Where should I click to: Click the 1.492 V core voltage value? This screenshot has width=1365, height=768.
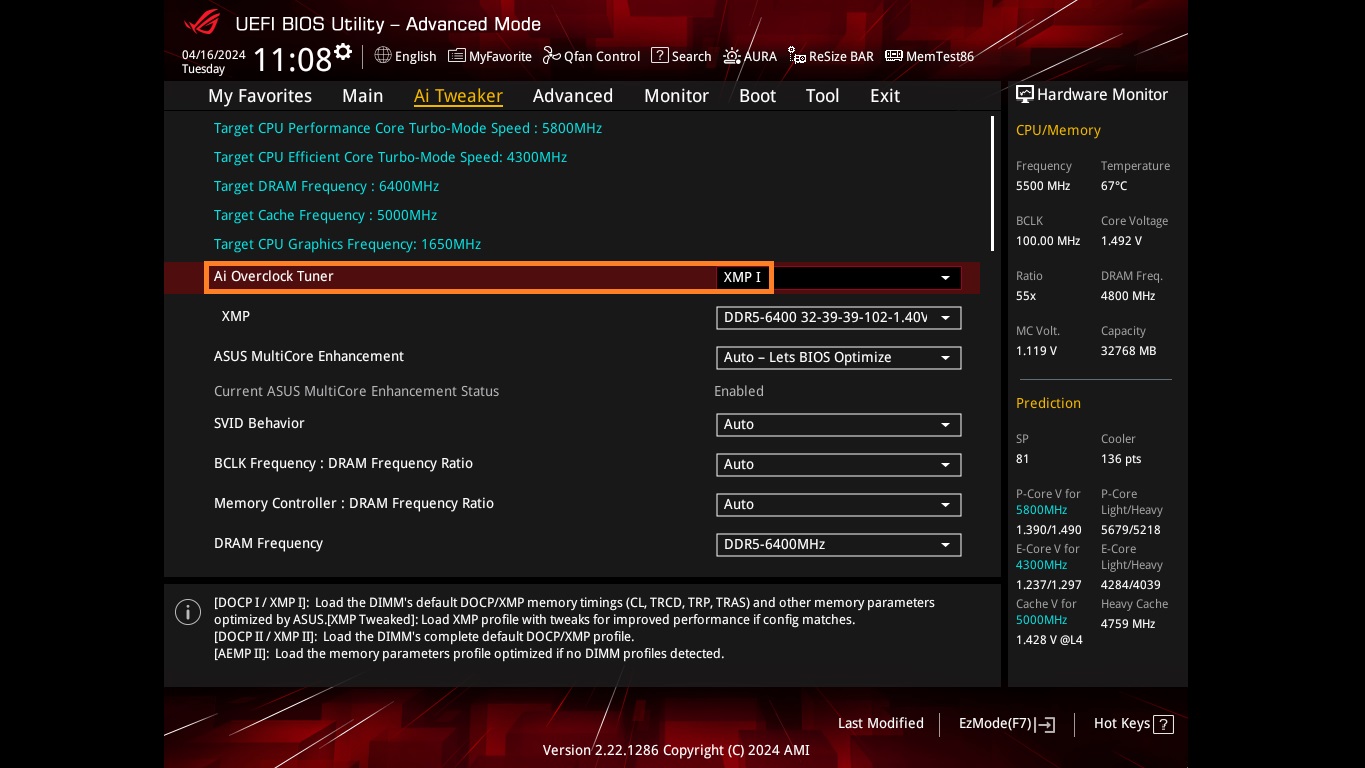click(1121, 241)
